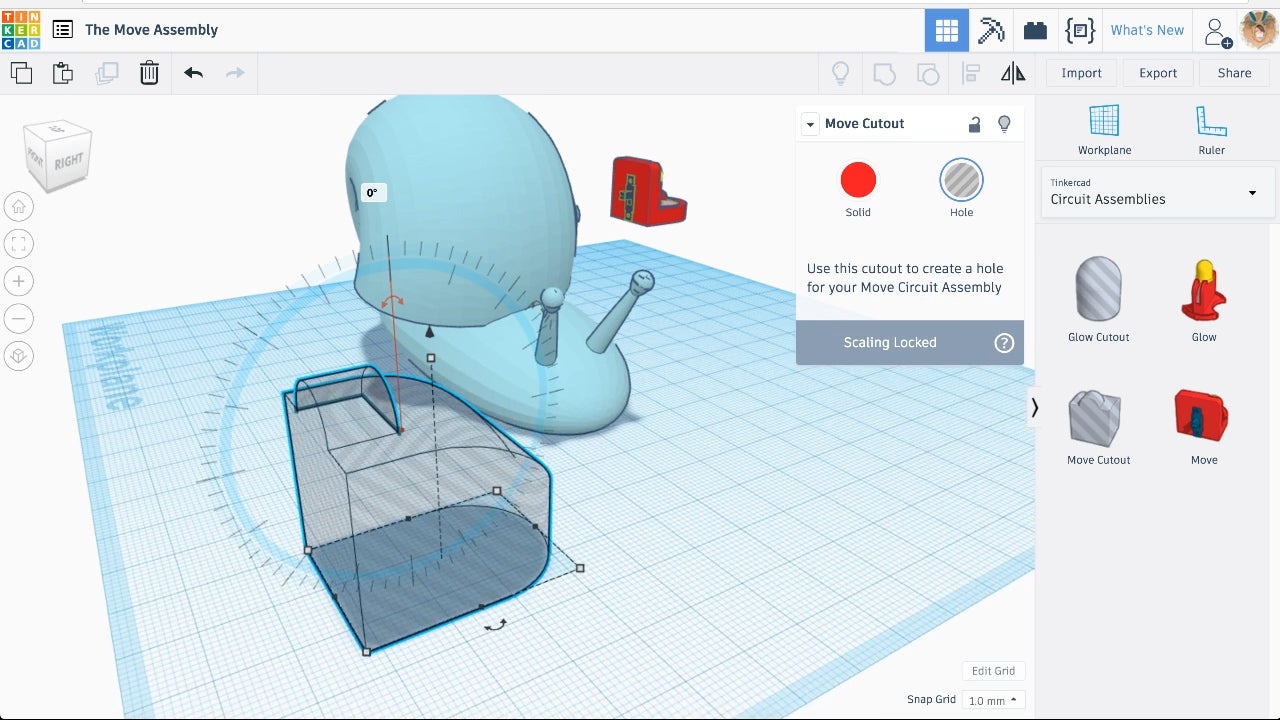Pick the red Solid color swatch

coord(858,181)
